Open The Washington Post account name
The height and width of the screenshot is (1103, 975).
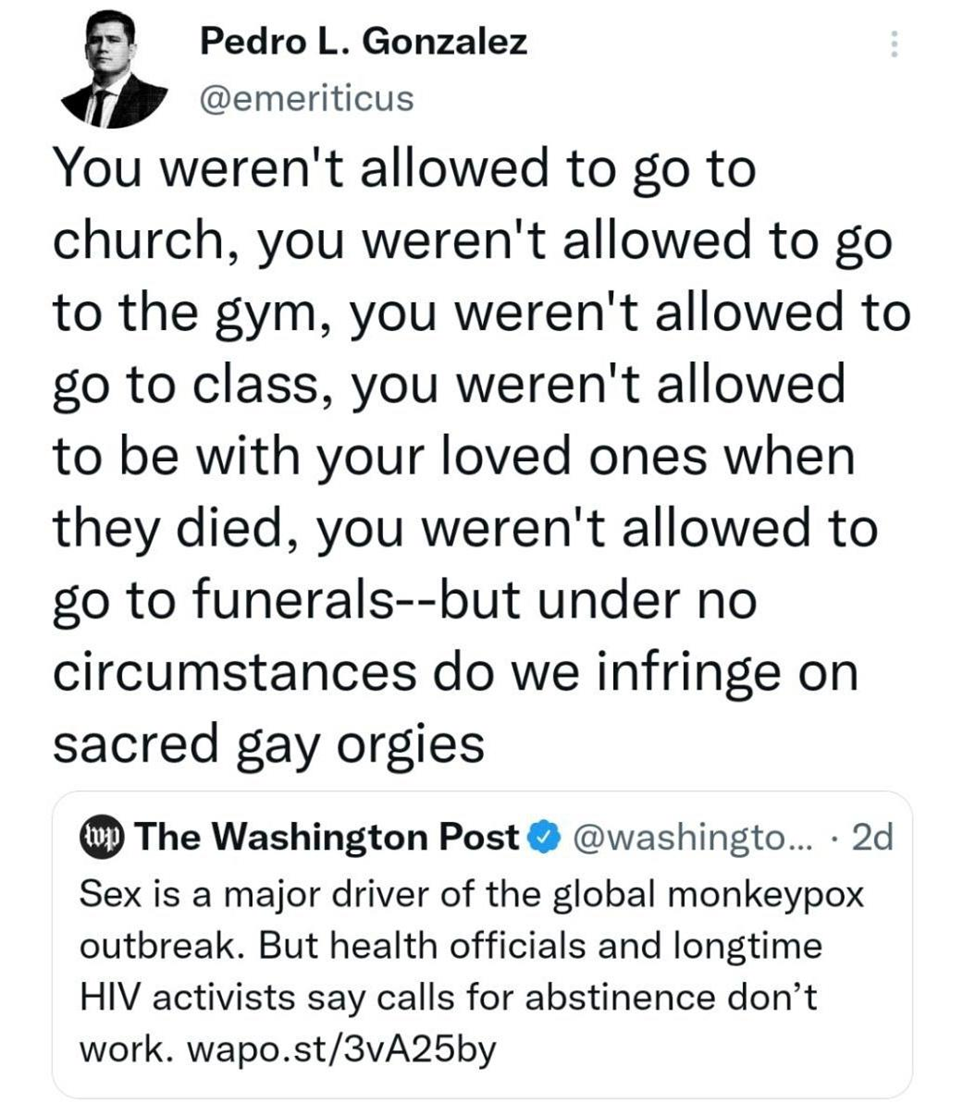324,835
